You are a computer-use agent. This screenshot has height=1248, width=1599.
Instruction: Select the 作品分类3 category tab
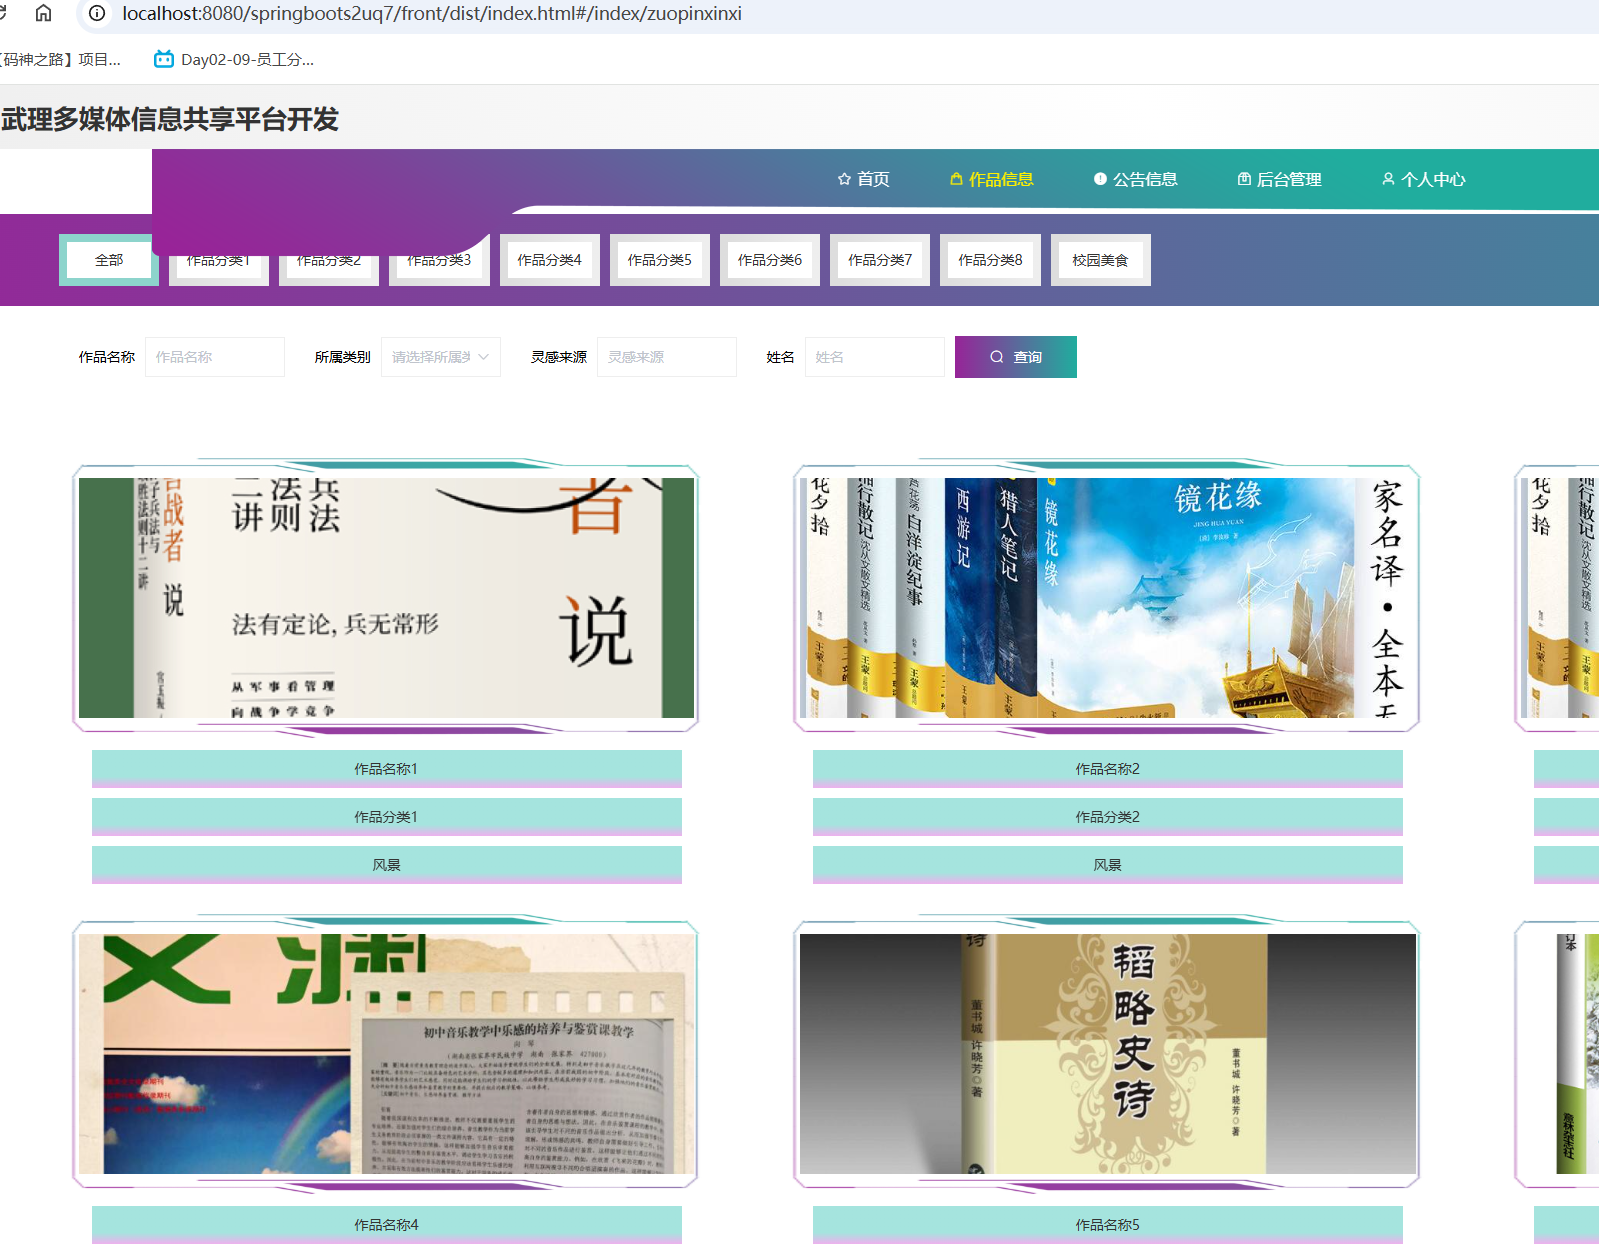point(439,260)
